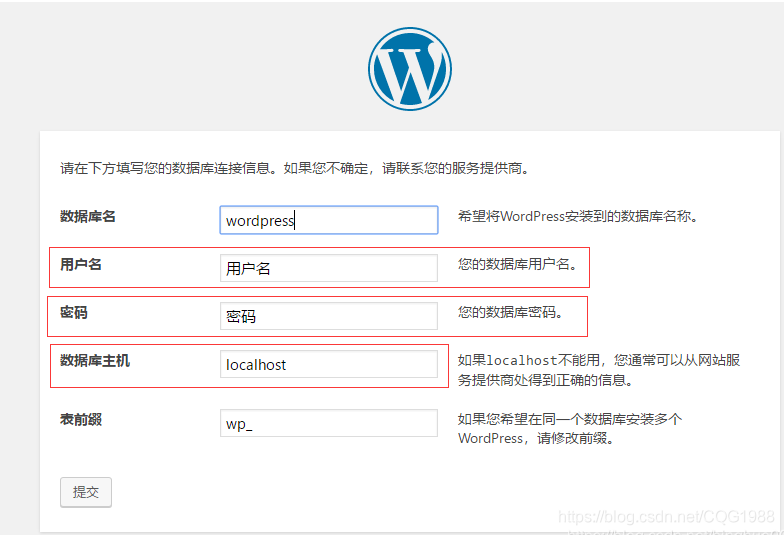Image resolution: width=784 pixels, height=535 pixels.
Task: Click the 密码 input field
Action: pyautogui.click(x=329, y=316)
